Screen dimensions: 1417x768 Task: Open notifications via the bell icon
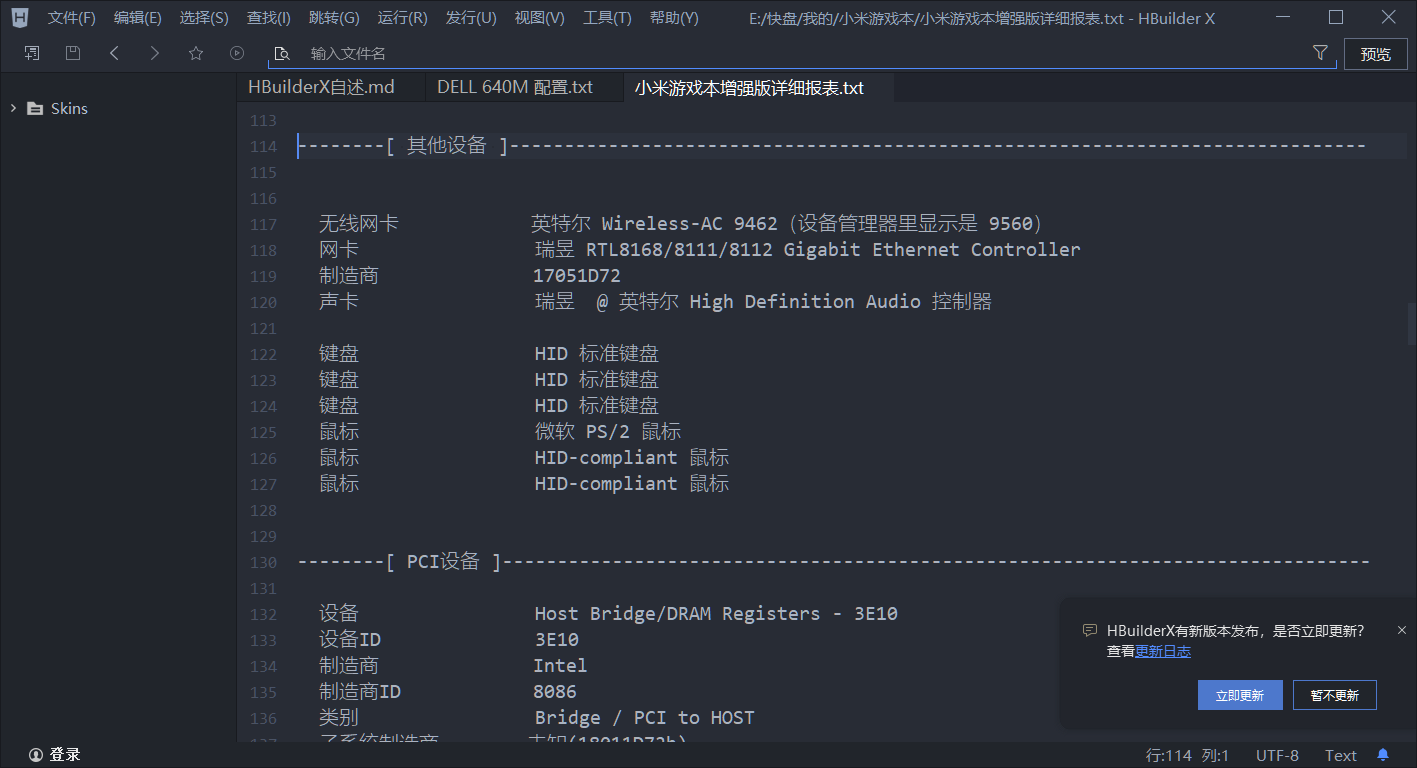click(x=1383, y=755)
